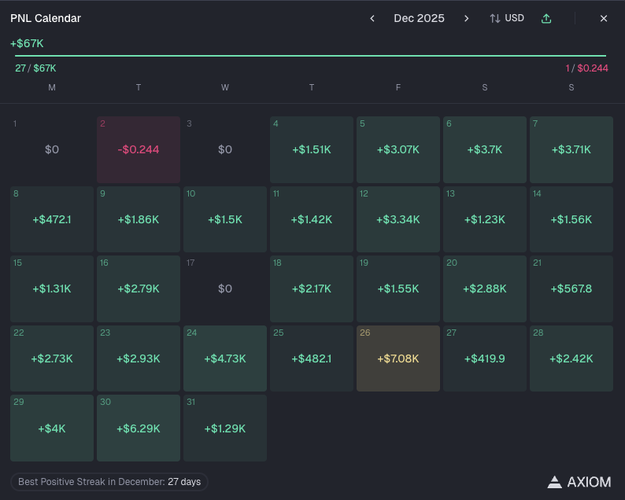Close the PNL Calendar panel
The height and width of the screenshot is (500, 625).
tap(603, 18)
